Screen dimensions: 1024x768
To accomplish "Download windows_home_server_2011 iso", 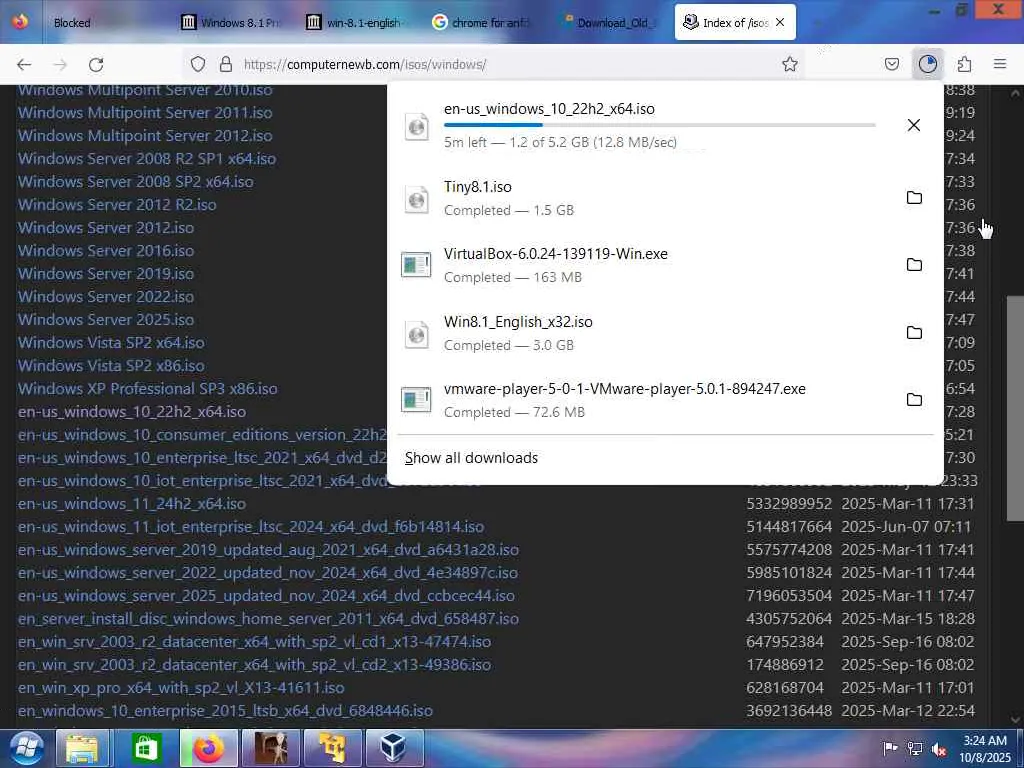I will (268, 618).
